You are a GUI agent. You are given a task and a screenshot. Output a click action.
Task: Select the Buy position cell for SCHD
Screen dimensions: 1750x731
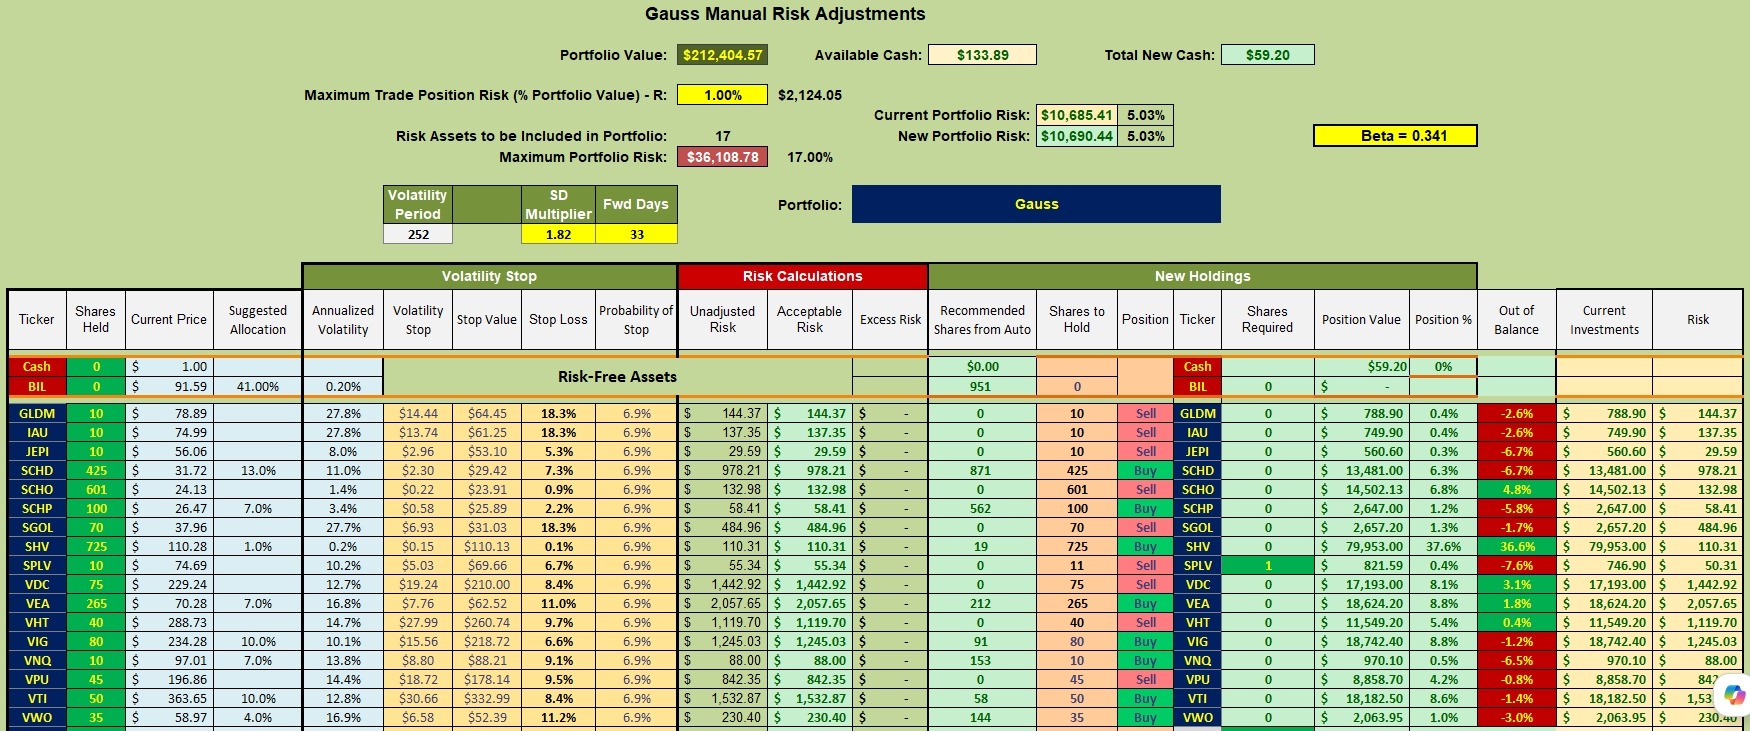pos(1145,470)
